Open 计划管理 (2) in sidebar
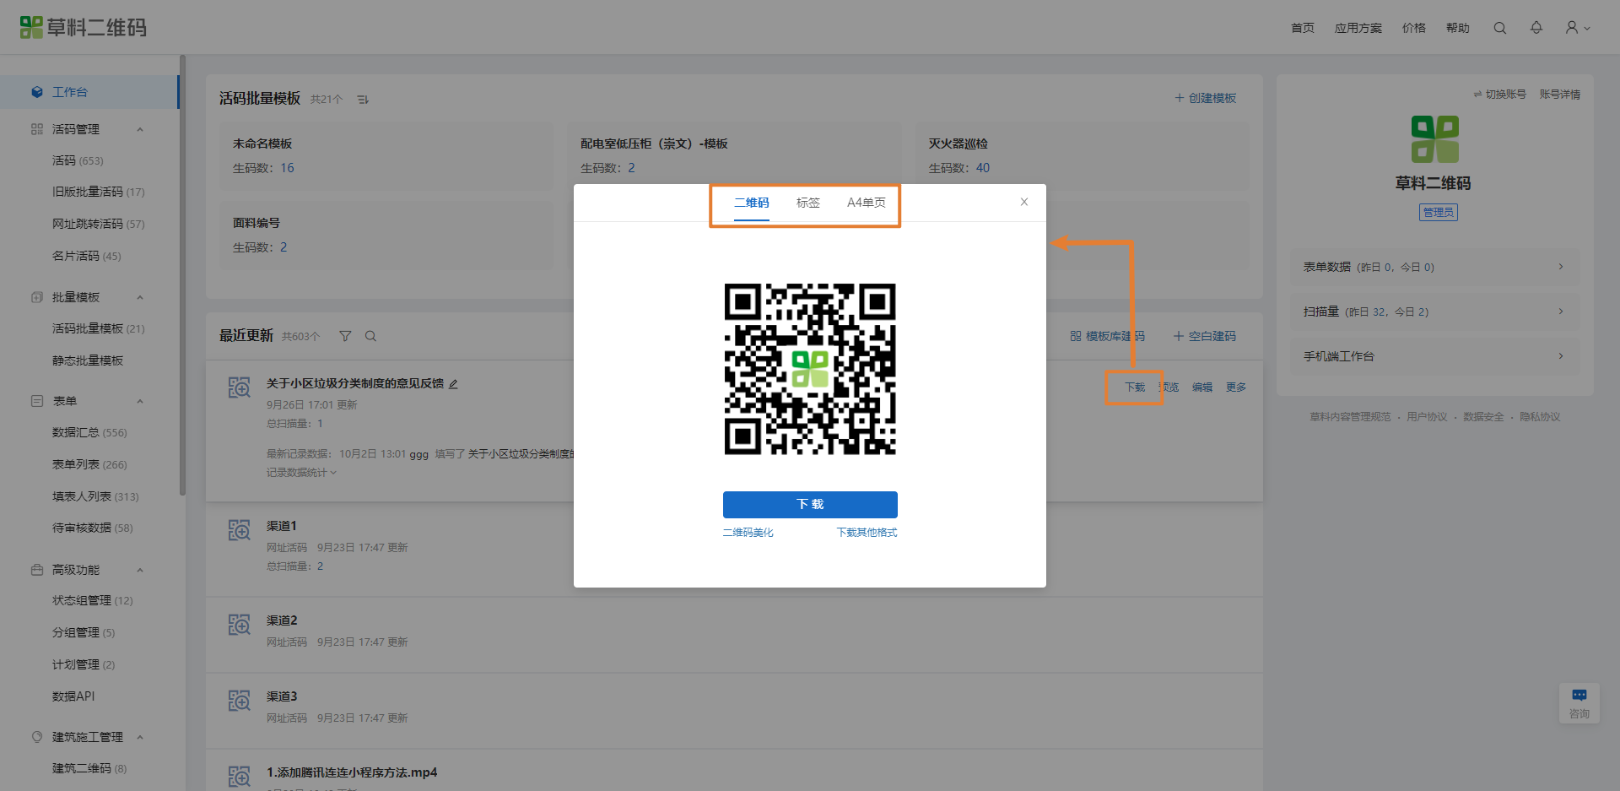The image size is (1620, 791). click(x=83, y=664)
